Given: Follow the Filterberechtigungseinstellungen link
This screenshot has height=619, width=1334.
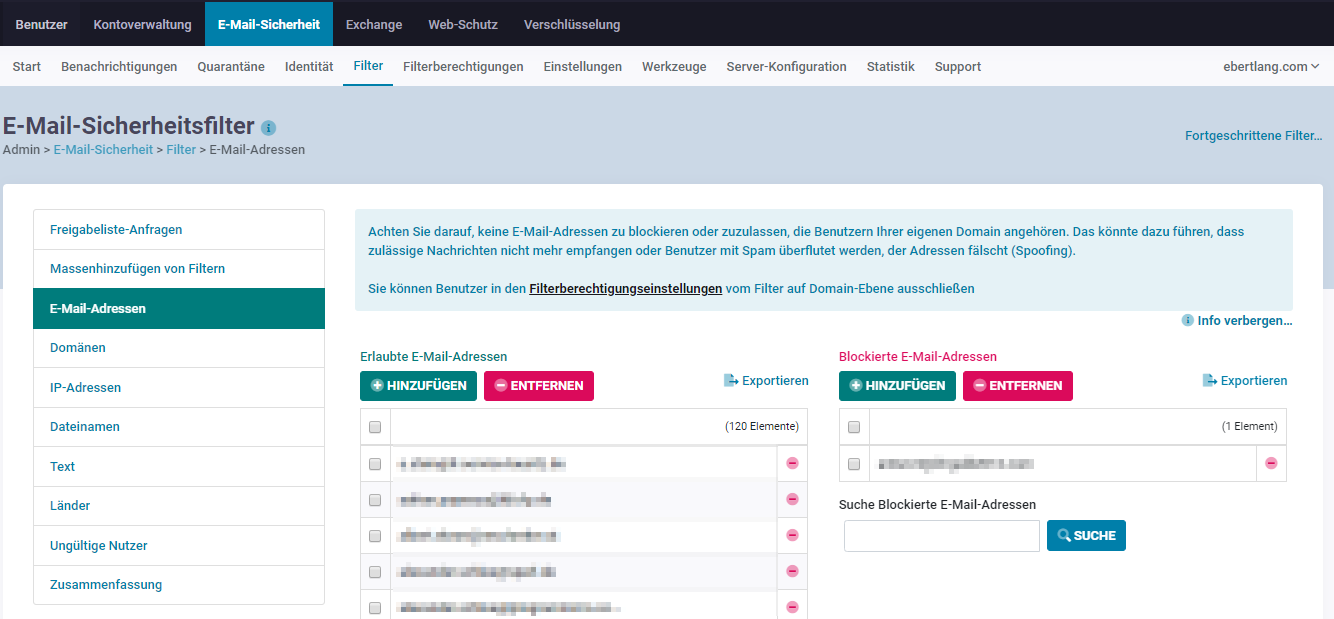Looking at the screenshot, I should click(x=625, y=288).
